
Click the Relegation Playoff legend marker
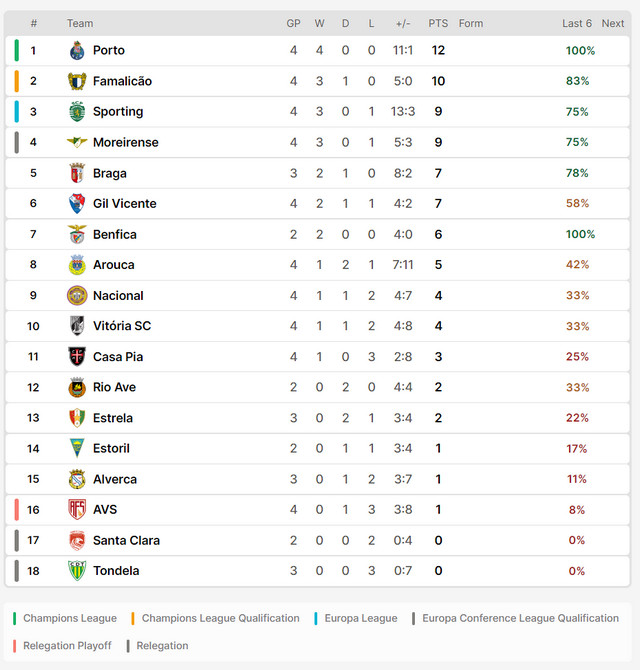15,646
